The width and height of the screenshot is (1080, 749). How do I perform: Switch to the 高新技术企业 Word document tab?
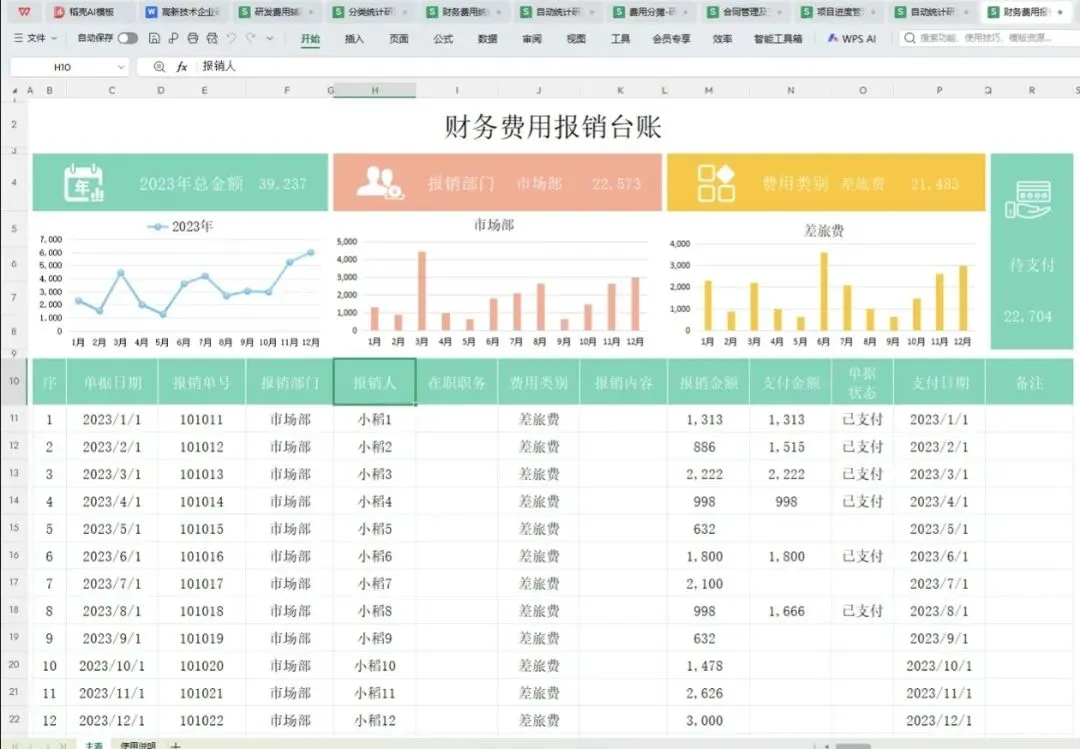[183, 12]
